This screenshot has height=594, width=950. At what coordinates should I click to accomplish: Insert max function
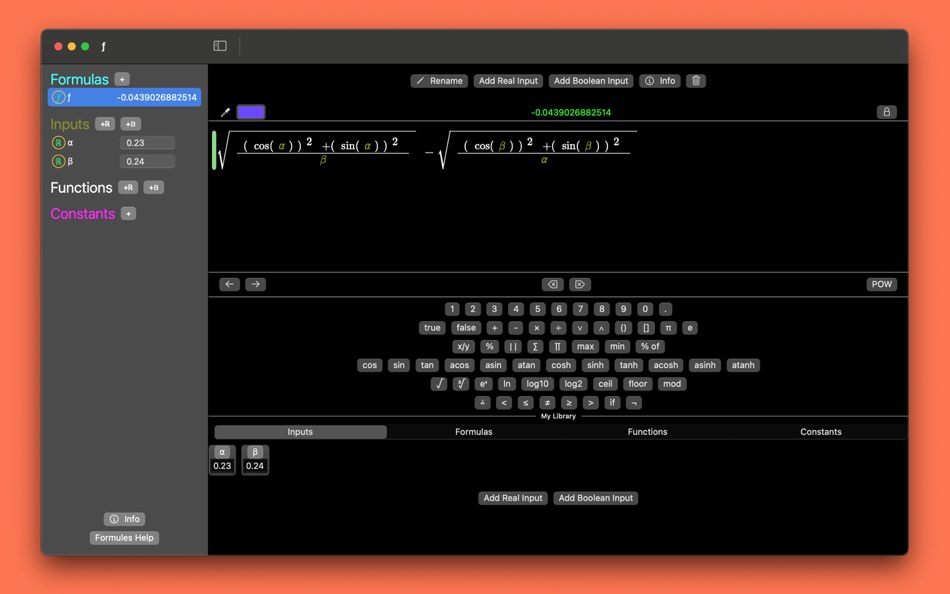585,347
